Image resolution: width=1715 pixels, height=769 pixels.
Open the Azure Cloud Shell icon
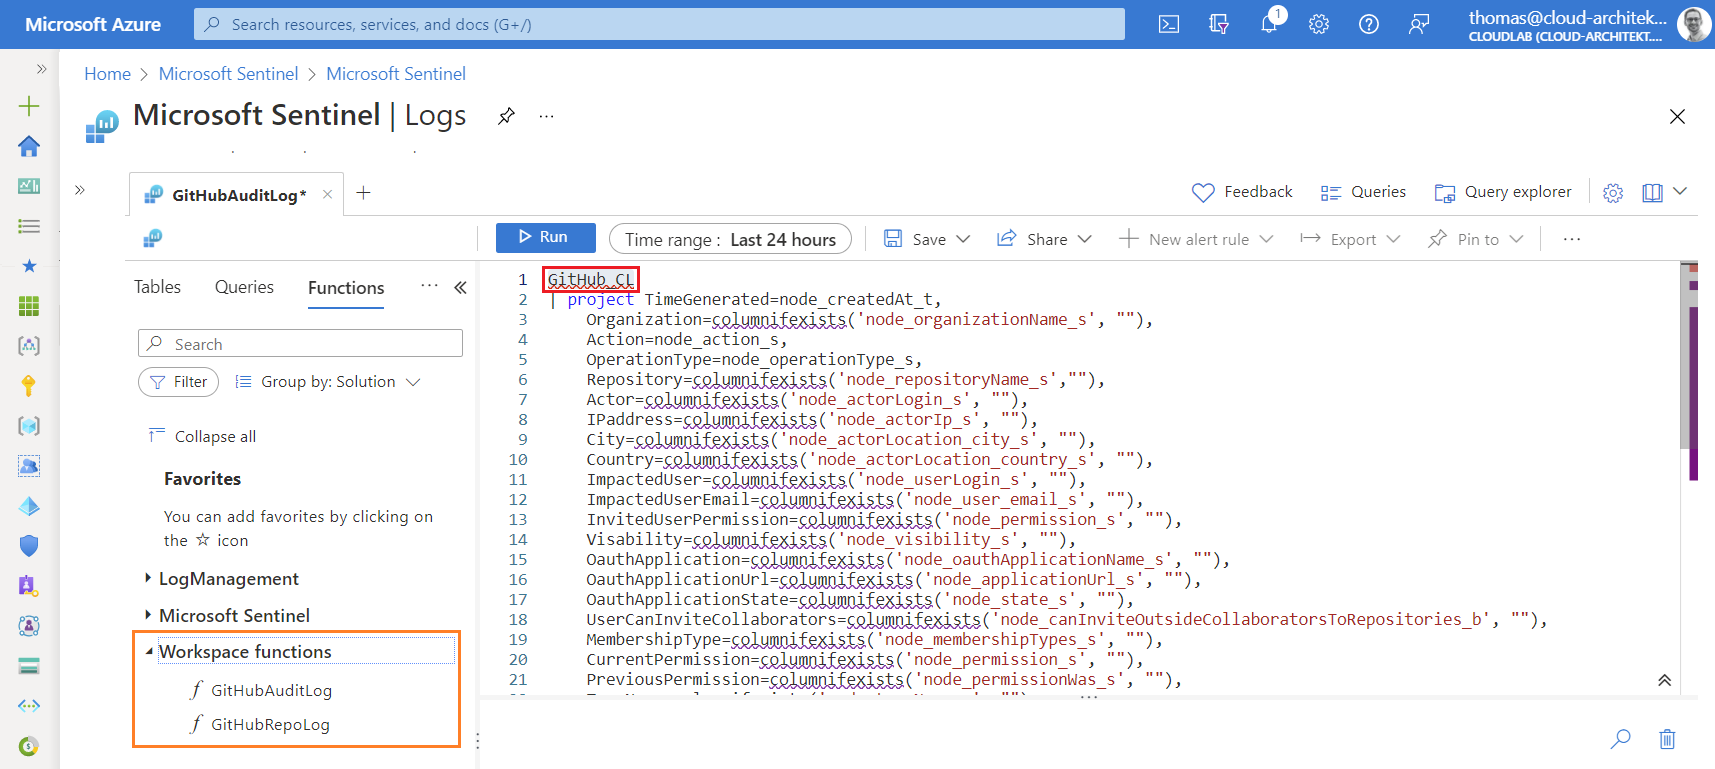click(1168, 24)
